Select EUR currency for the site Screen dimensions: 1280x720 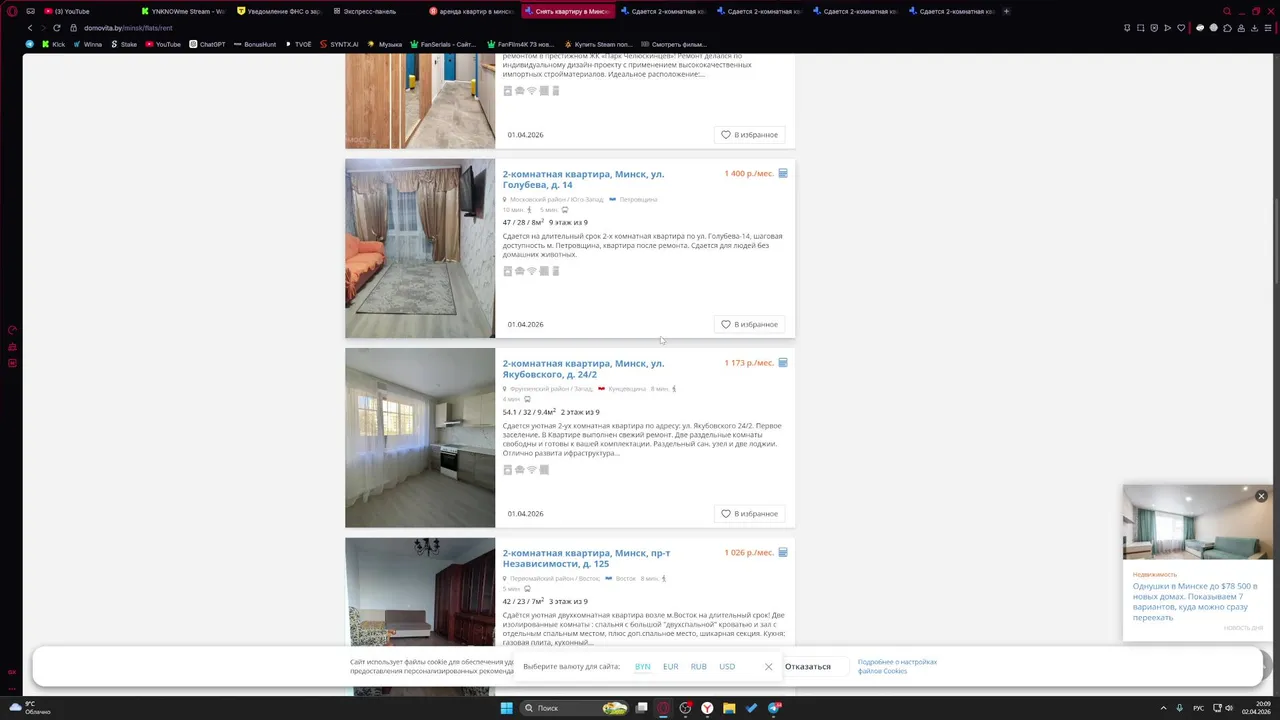click(x=671, y=667)
